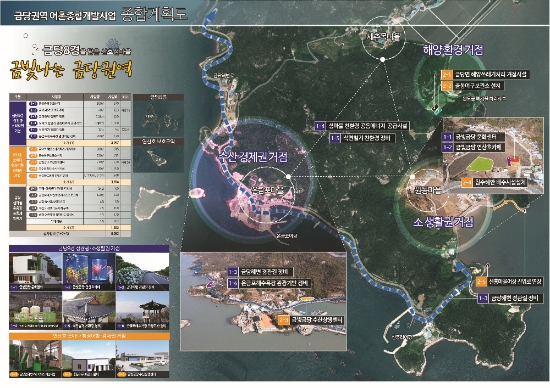Click the 종합계획도 heading

tap(154, 14)
